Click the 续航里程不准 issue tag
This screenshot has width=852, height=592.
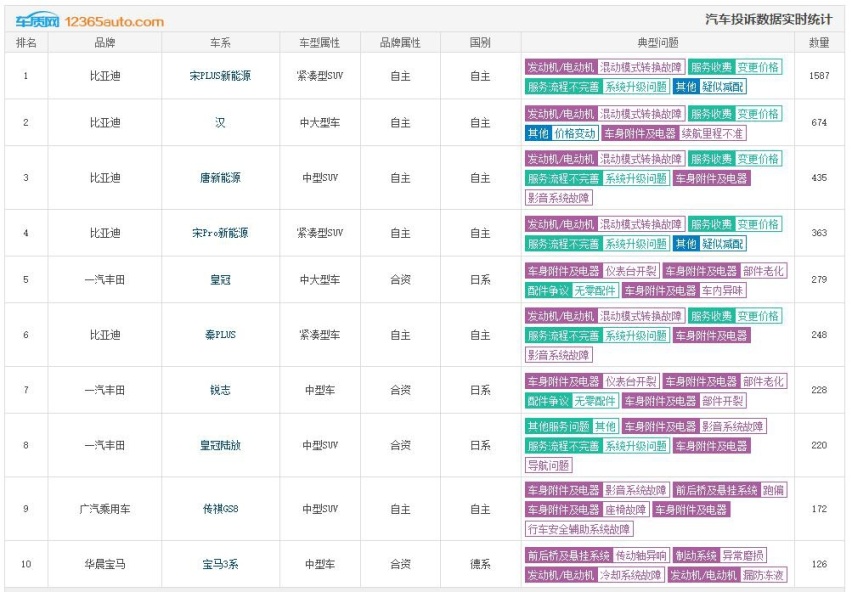click(712, 134)
